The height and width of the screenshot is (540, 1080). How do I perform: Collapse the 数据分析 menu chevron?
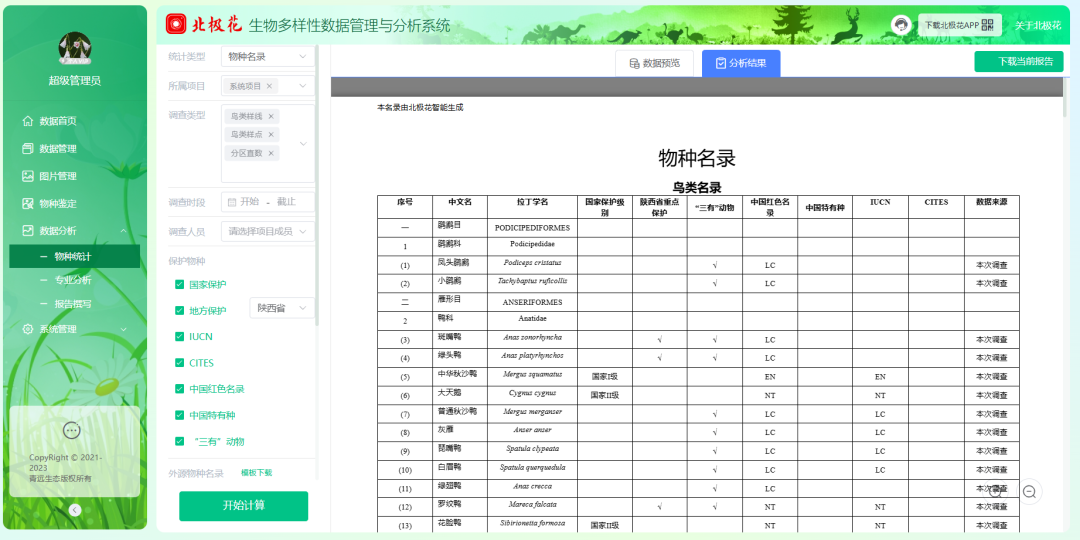pos(123,231)
